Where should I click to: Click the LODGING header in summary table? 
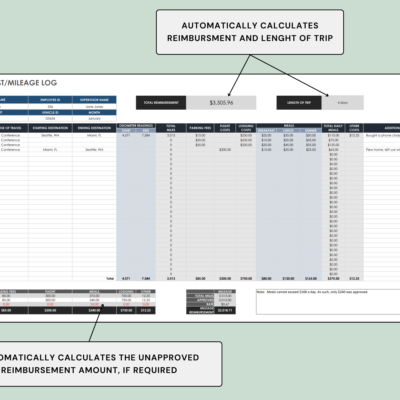coord(126,291)
